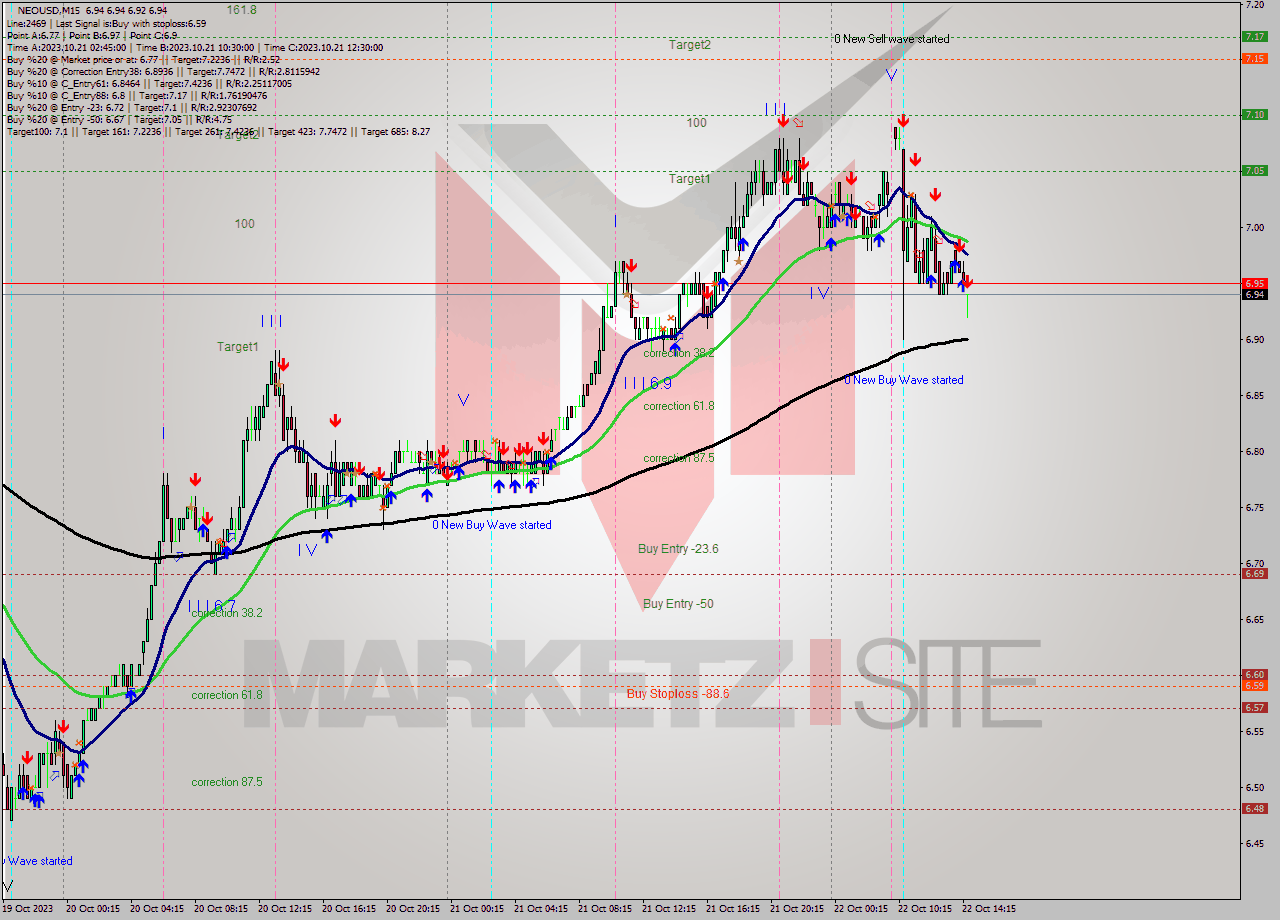The width and height of the screenshot is (1280, 920).
Task: Click the red 6.60 price tag on axis
Action: (x=1254, y=675)
